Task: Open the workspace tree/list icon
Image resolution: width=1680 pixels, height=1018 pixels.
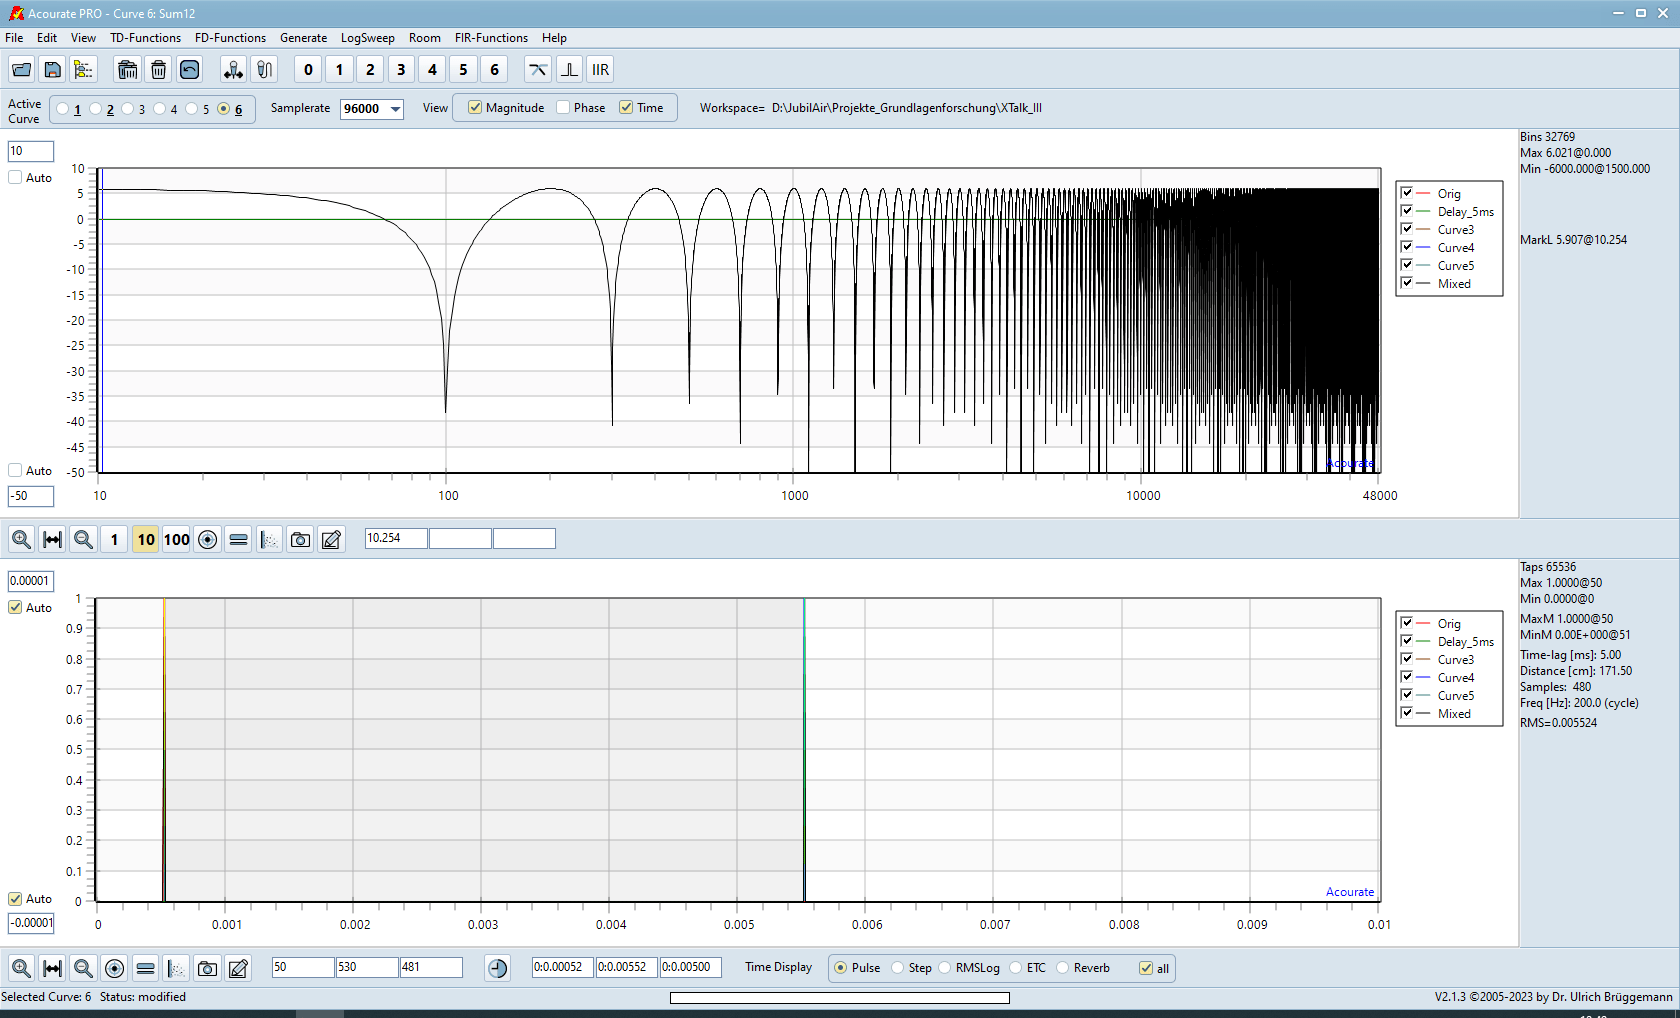Action: click(x=83, y=69)
